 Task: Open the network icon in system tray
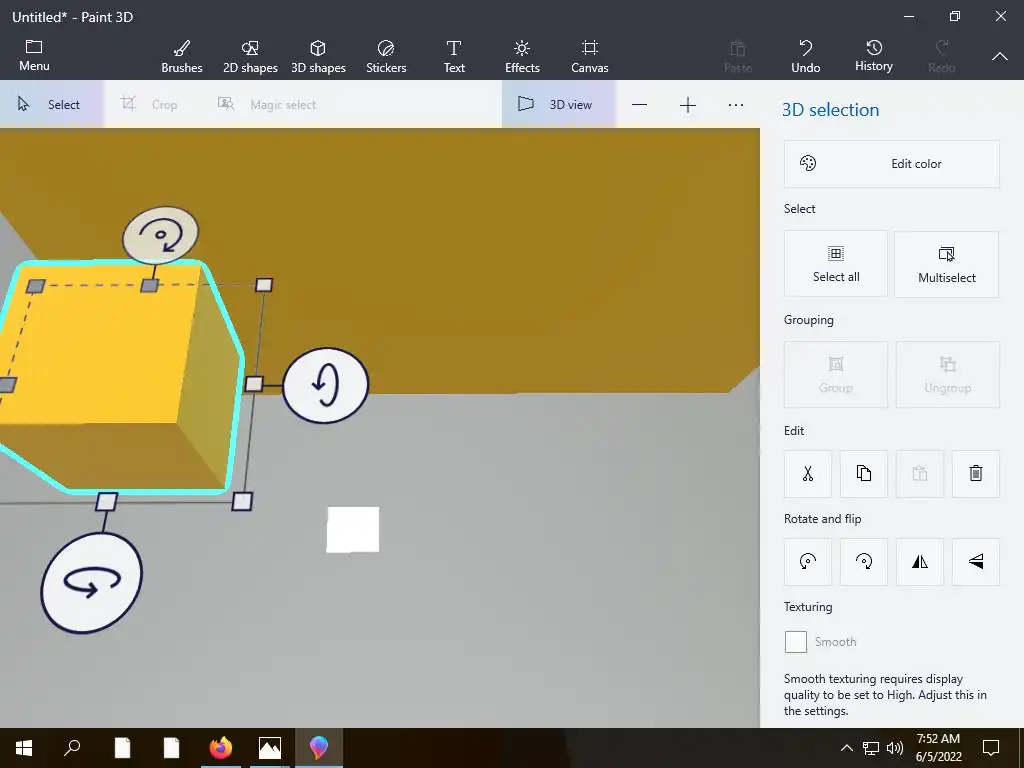[x=871, y=748]
